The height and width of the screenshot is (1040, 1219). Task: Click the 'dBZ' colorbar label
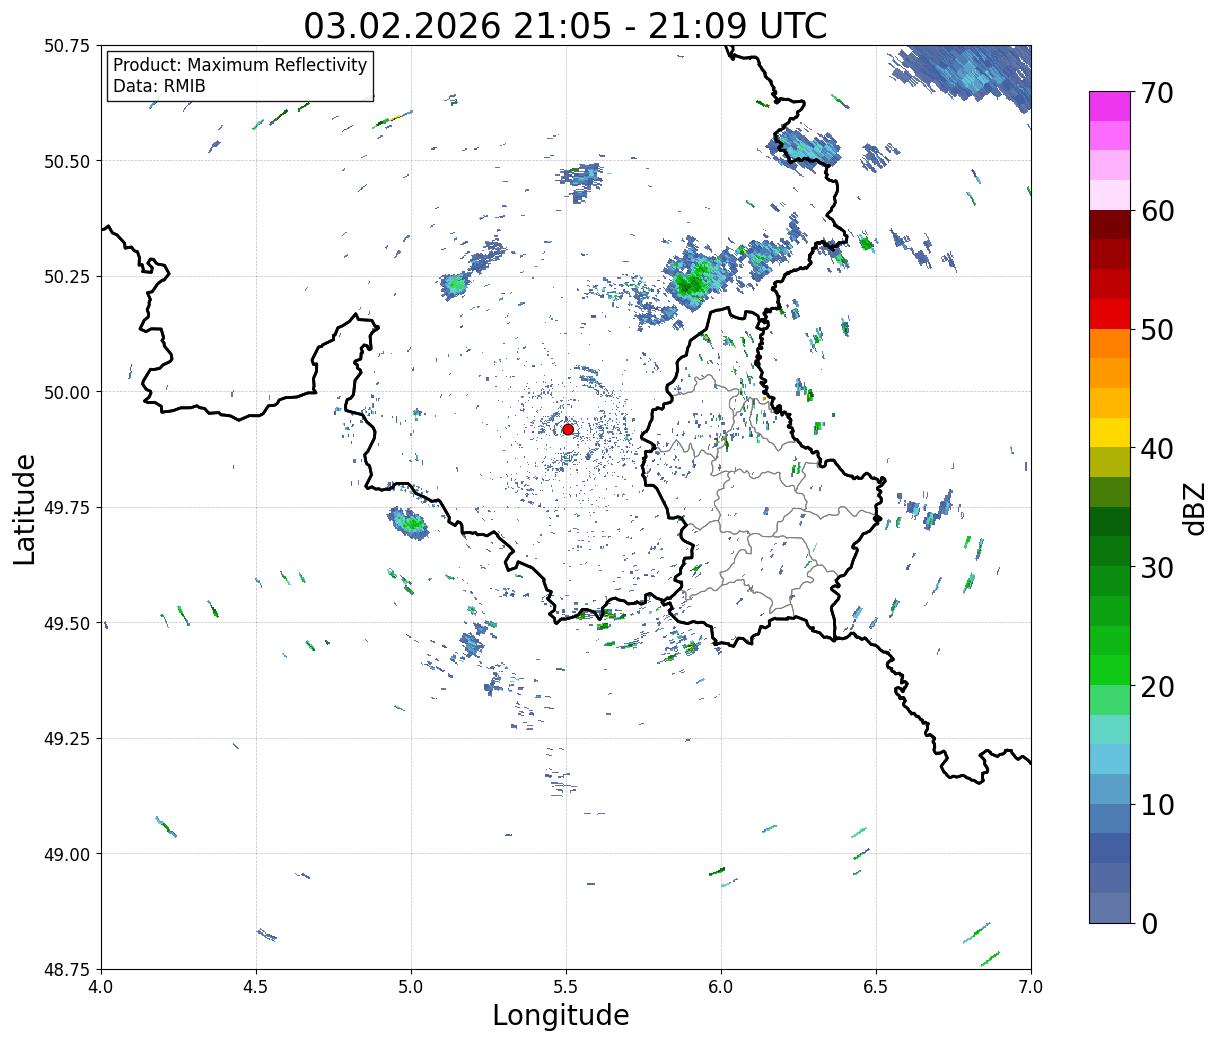[1193, 507]
